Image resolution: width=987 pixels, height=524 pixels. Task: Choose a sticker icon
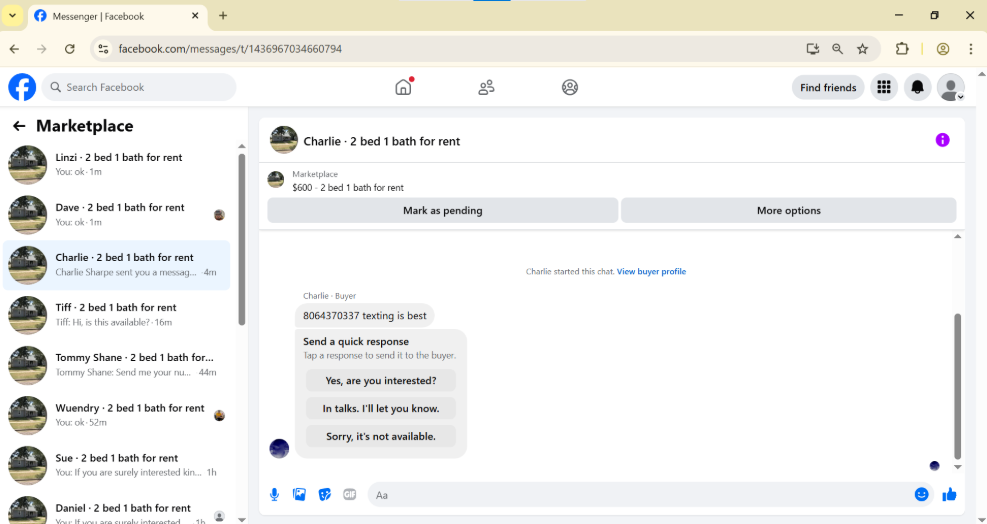click(325, 495)
